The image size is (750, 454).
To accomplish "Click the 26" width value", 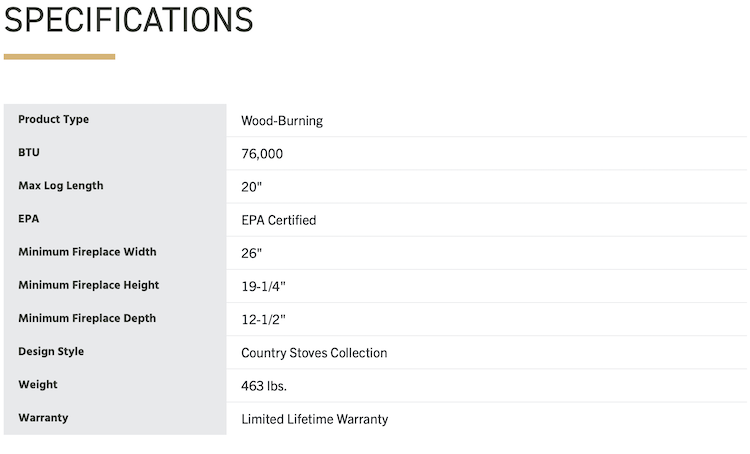I will pyautogui.click(x=251, y=253).
